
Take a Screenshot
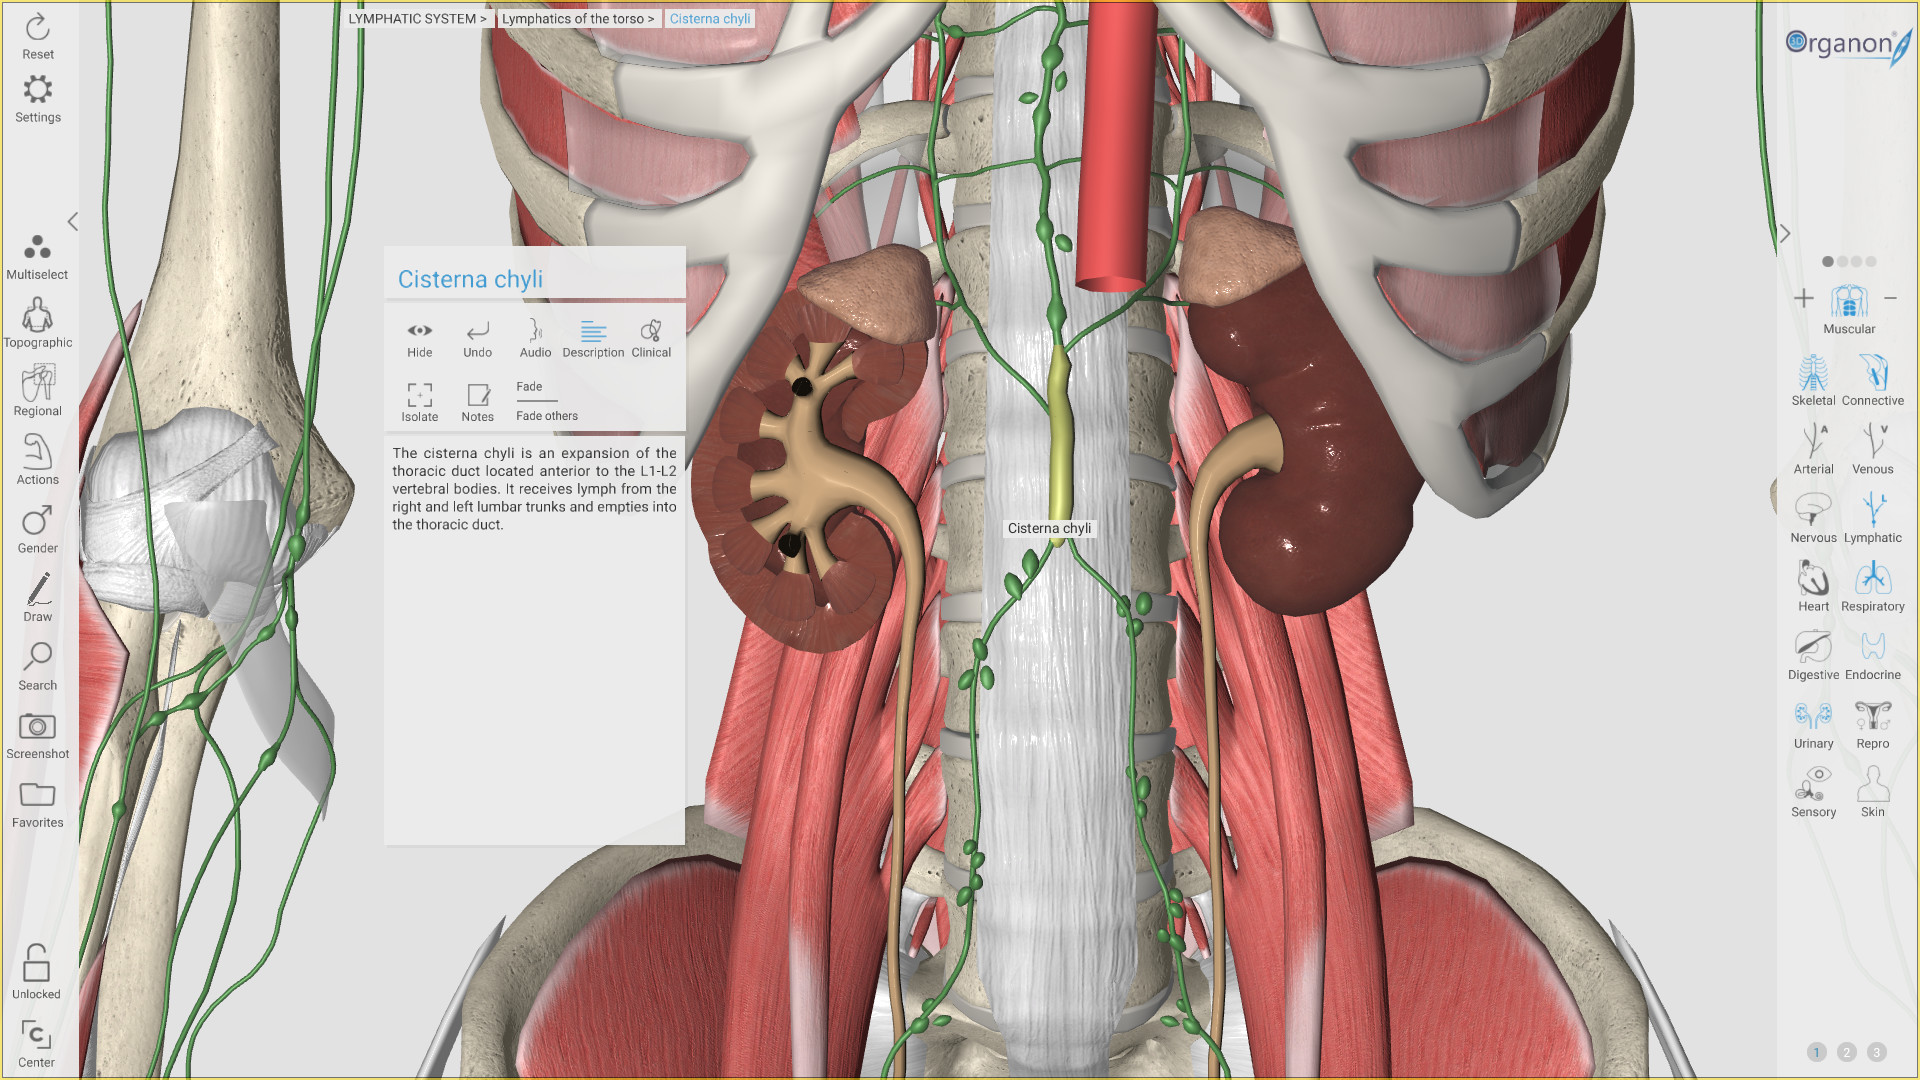coord(37,733)
